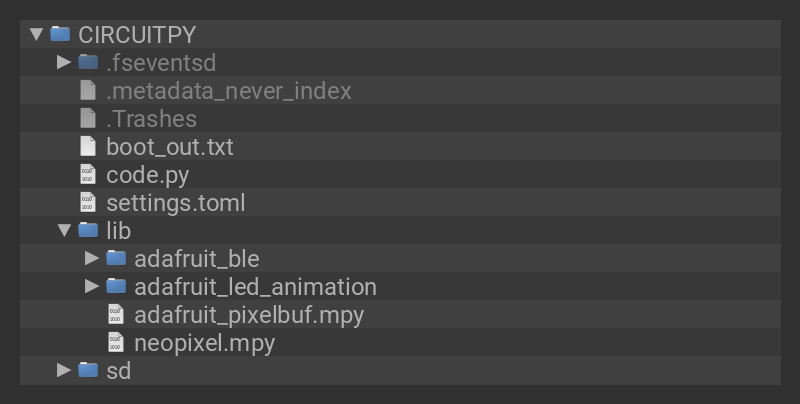800x404 pixels.
Task: Select the settings.toml file name
Action: [x=175, y=202]
